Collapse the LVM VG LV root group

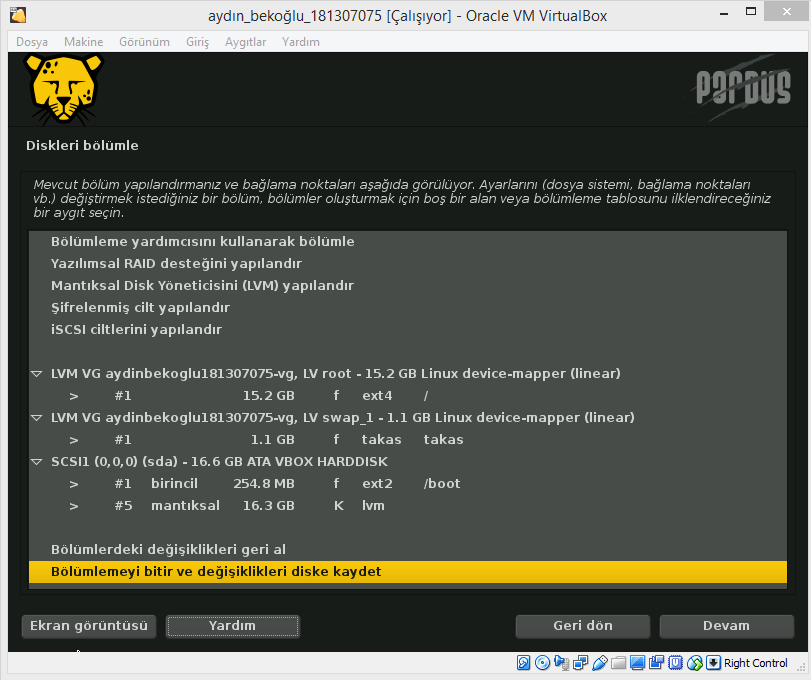[37, 374]
